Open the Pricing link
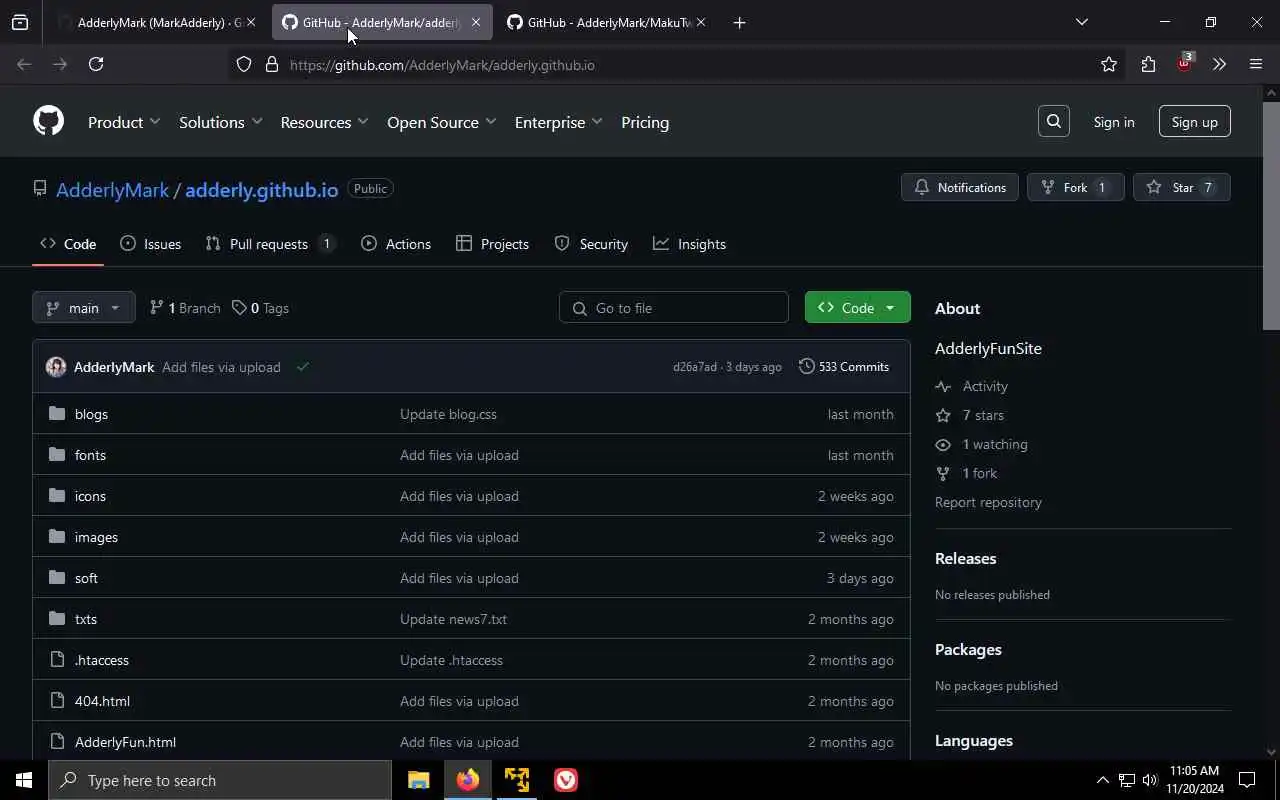 645,122
